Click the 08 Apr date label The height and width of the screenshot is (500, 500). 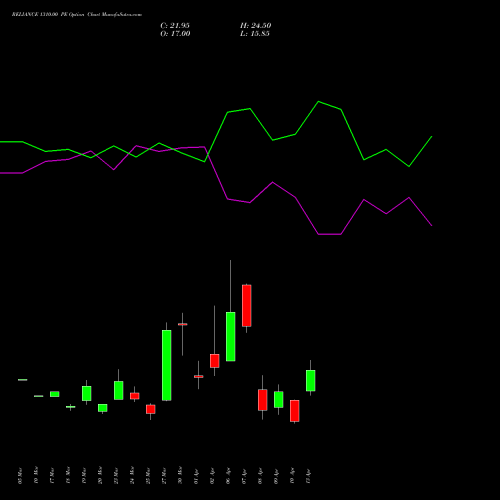coord(260,476)
